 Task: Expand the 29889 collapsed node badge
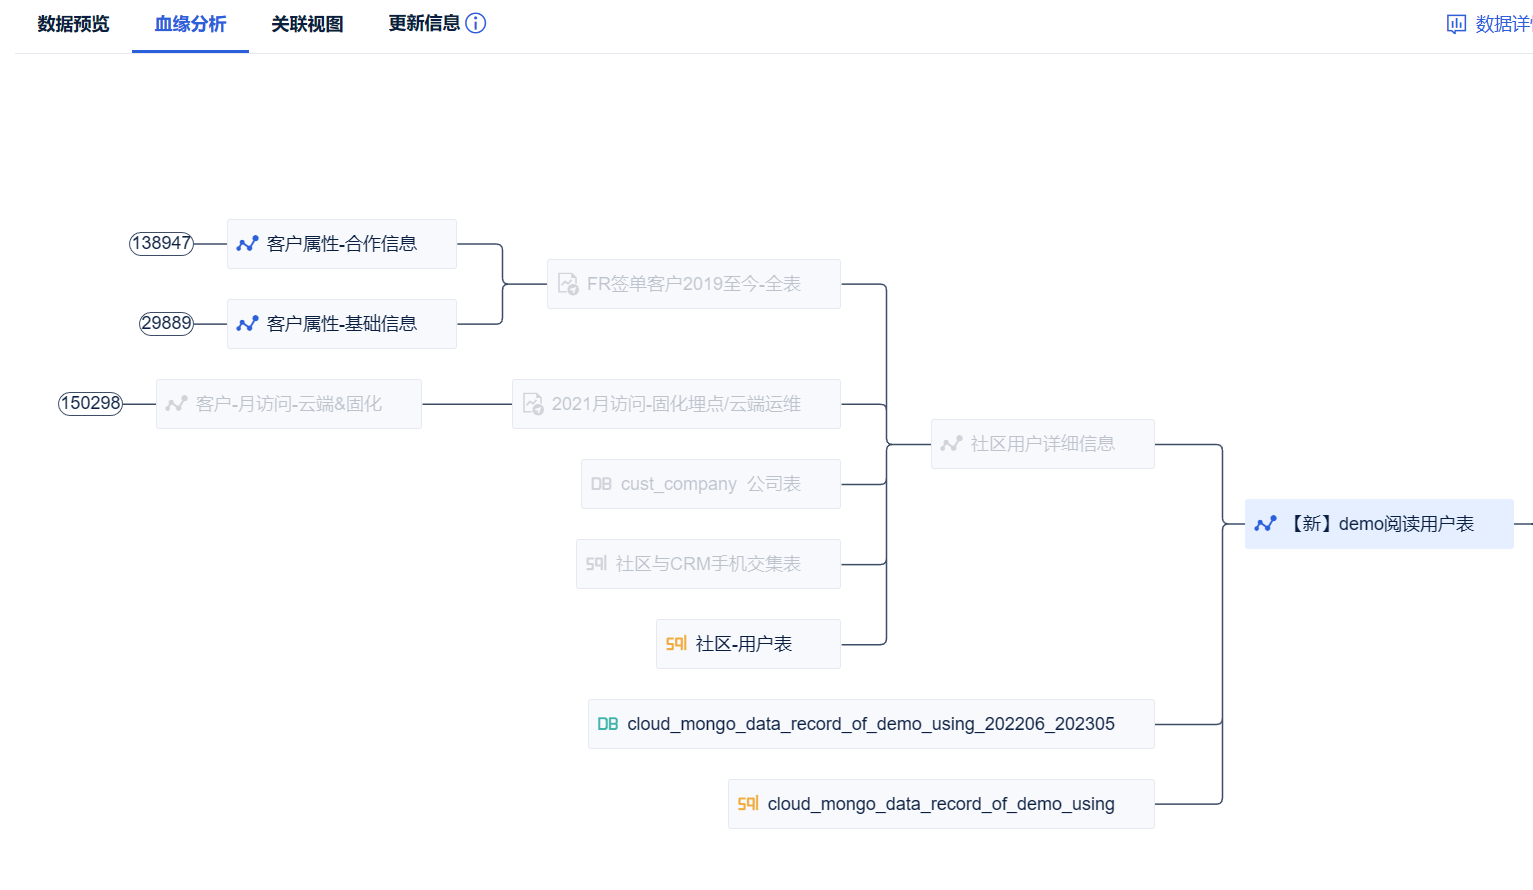[166, 324]
